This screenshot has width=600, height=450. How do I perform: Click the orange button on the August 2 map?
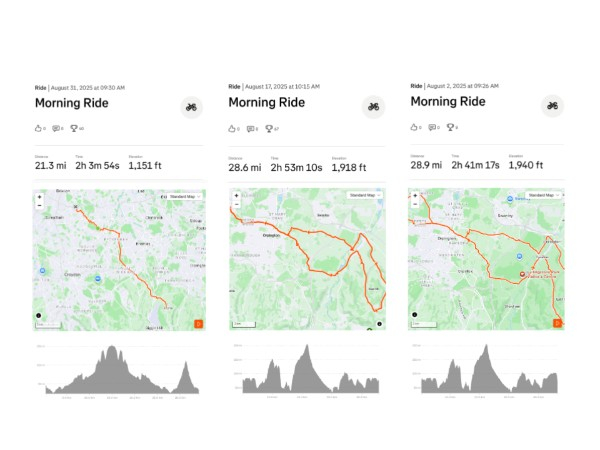[557, 323]
